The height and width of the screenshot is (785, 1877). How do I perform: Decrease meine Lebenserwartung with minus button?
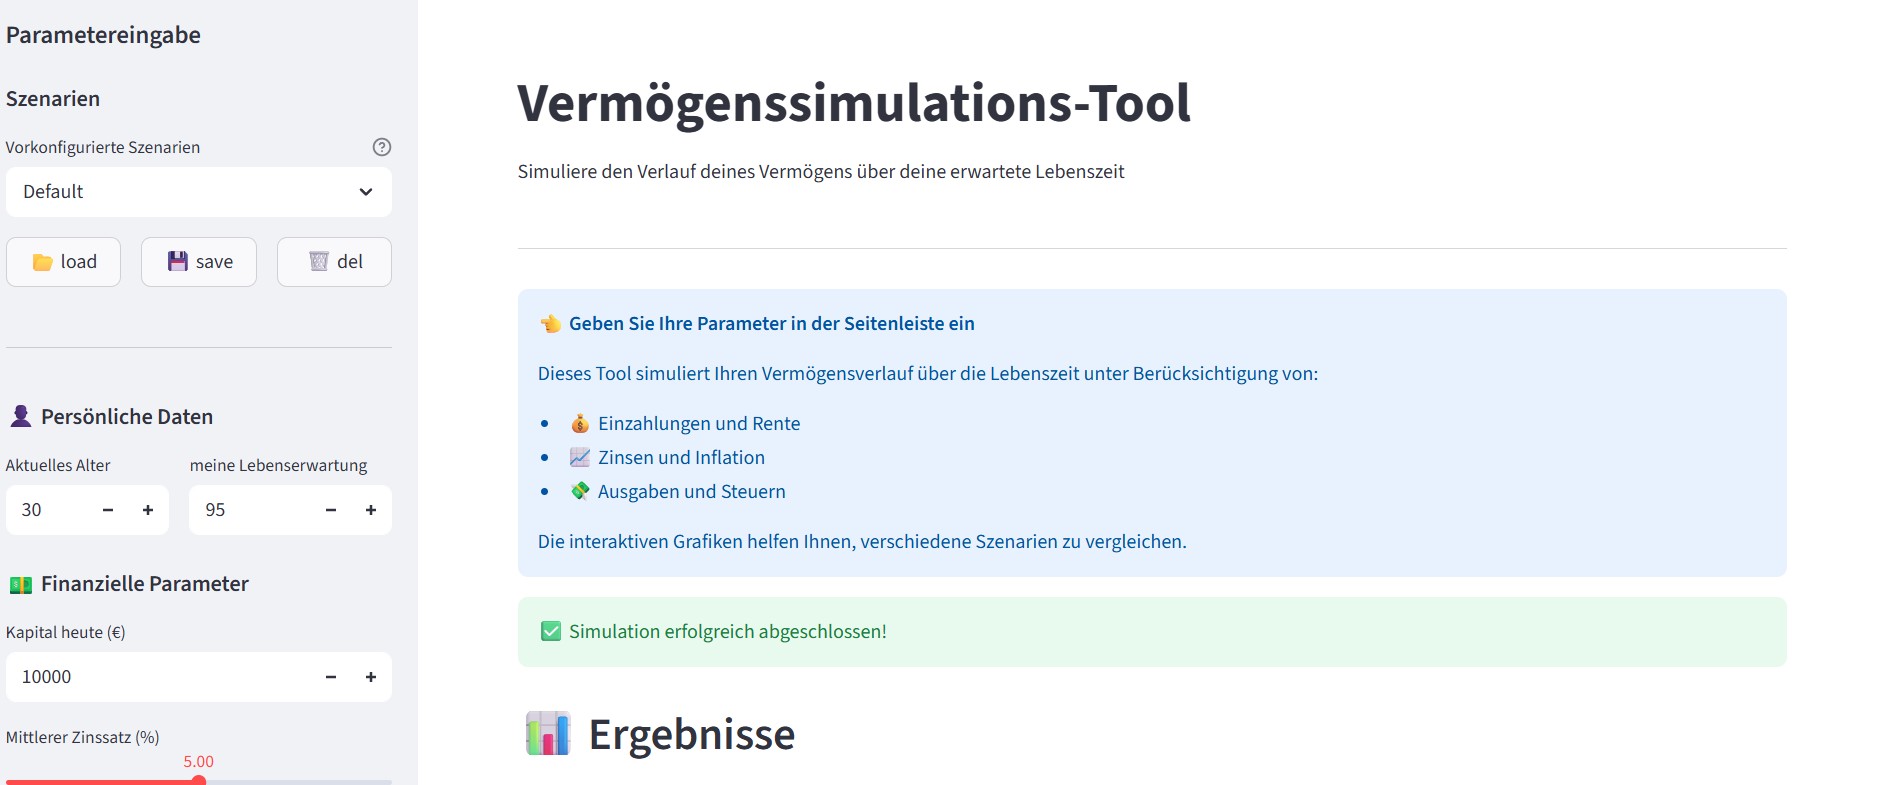[331, 510]
